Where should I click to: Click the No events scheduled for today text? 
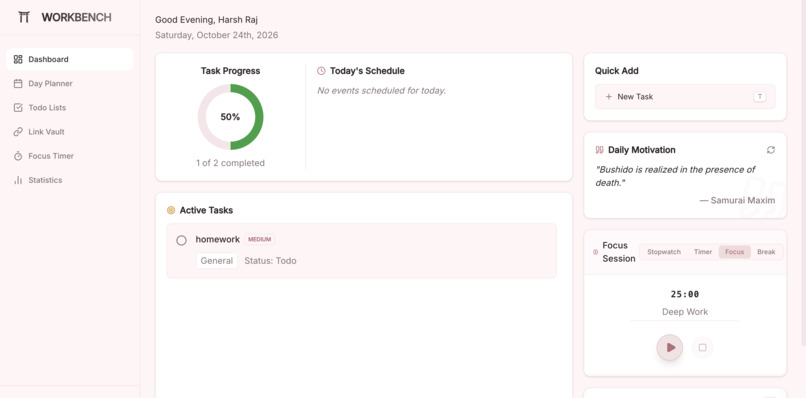(381, 91)
